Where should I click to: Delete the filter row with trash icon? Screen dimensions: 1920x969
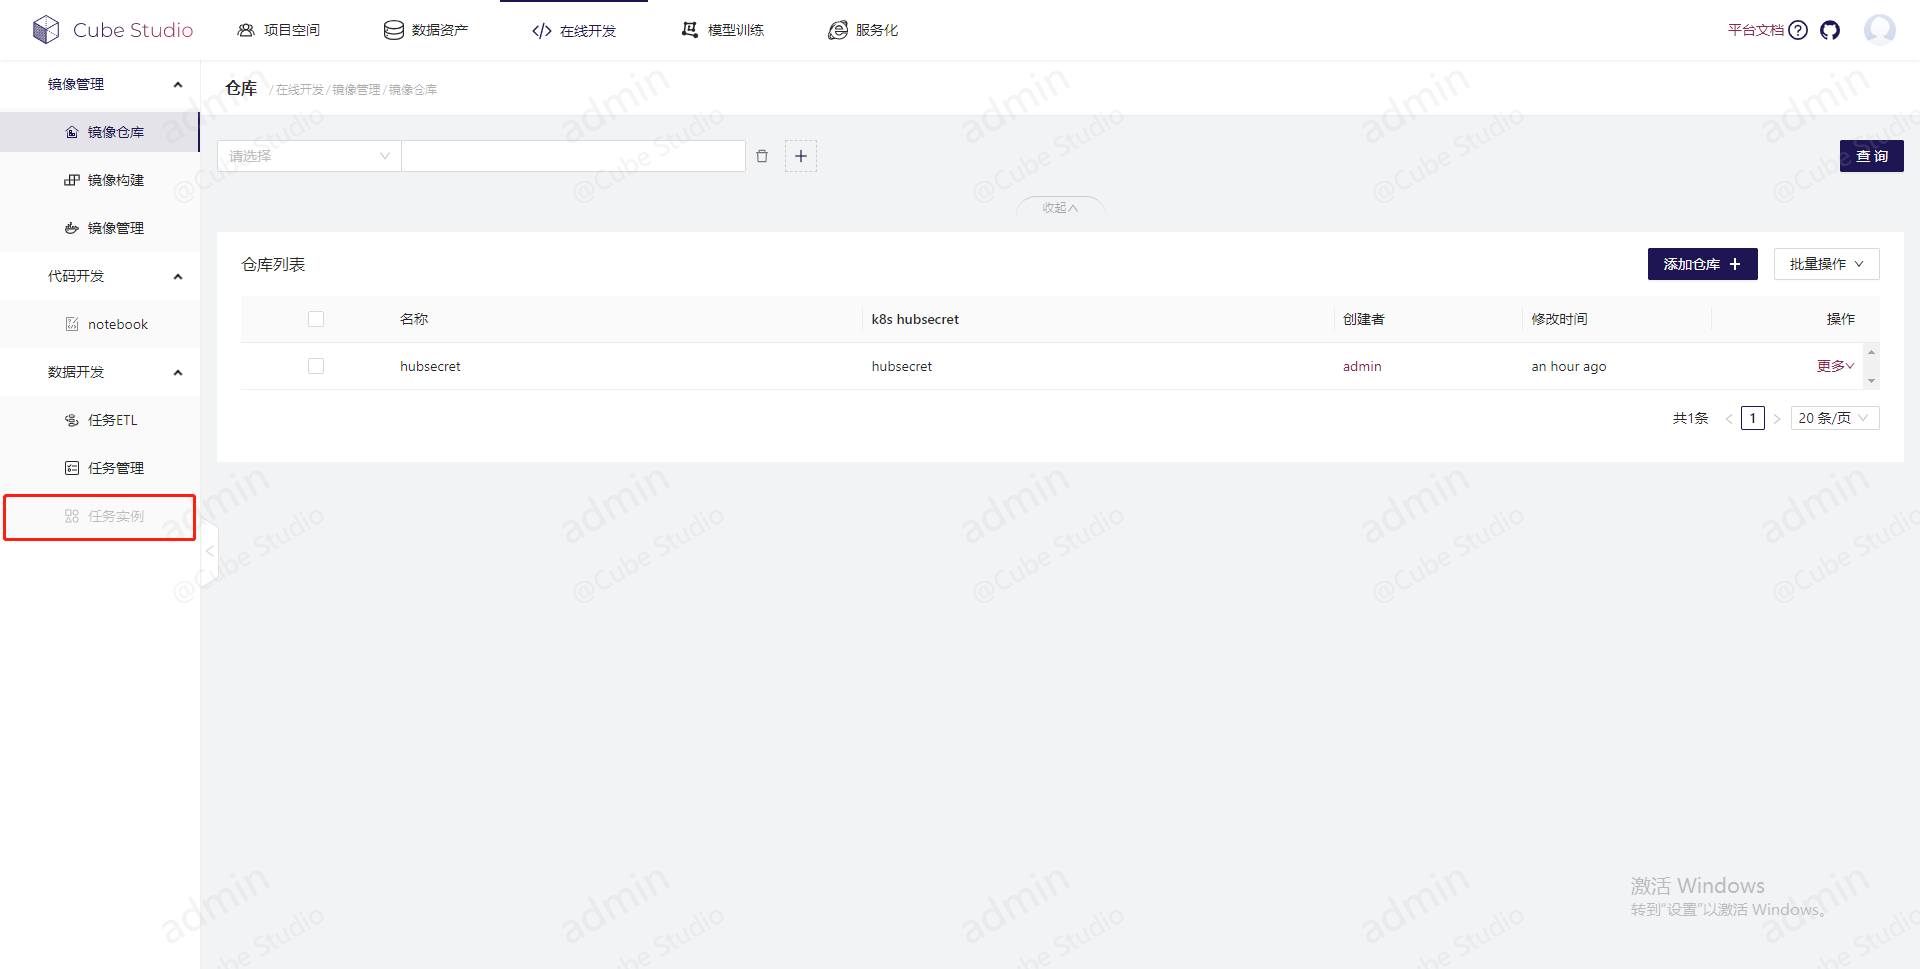coord(762,156)
